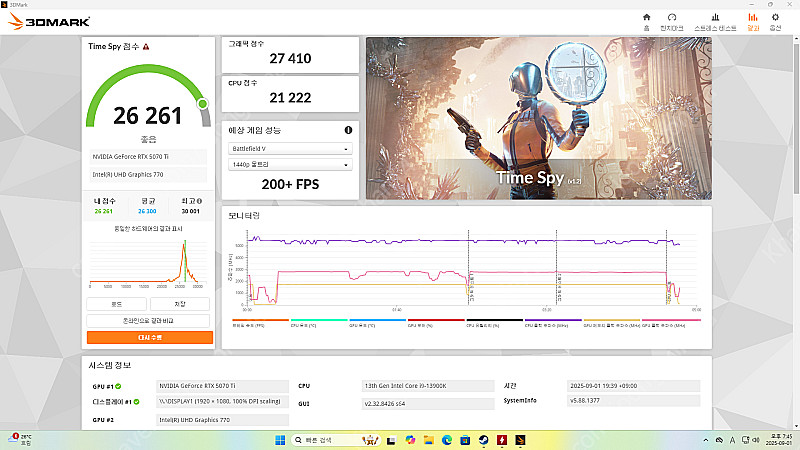This screenshot has width=800, height=450.
Task: Open the red lightning bolt app on taskbar
Action: tap(502, 440)
